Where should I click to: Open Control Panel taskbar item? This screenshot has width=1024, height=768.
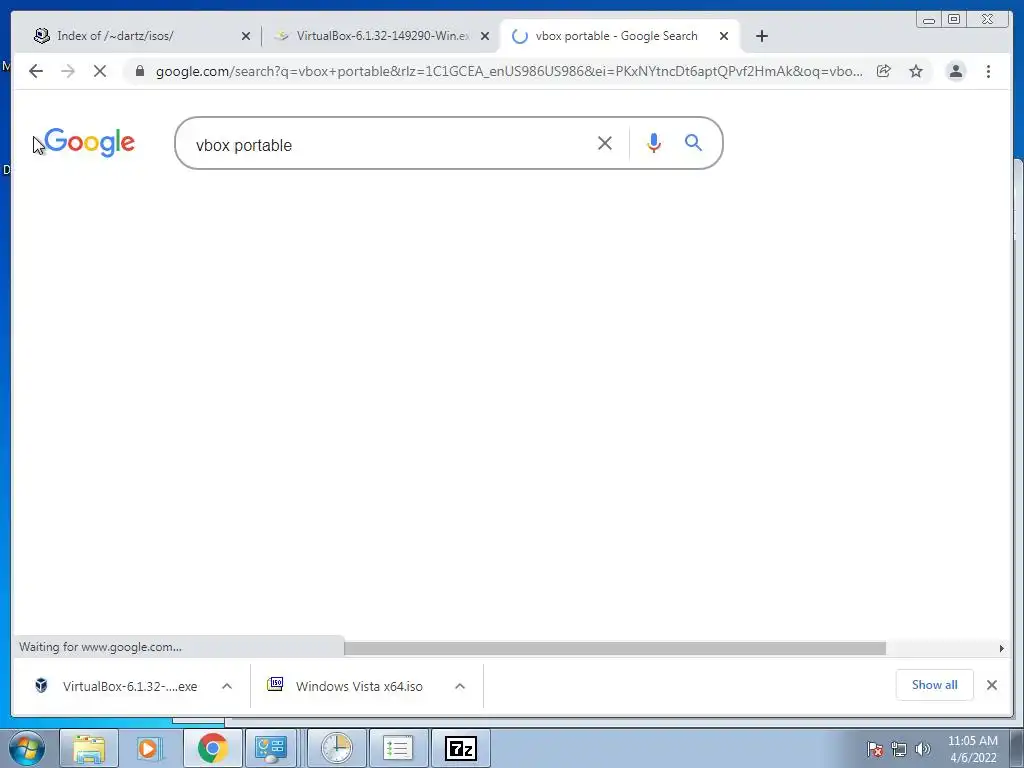tap(270, 748)
